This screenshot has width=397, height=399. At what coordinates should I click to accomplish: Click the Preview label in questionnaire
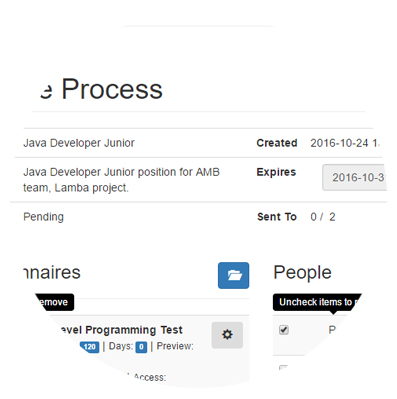(x=175, y=346)
